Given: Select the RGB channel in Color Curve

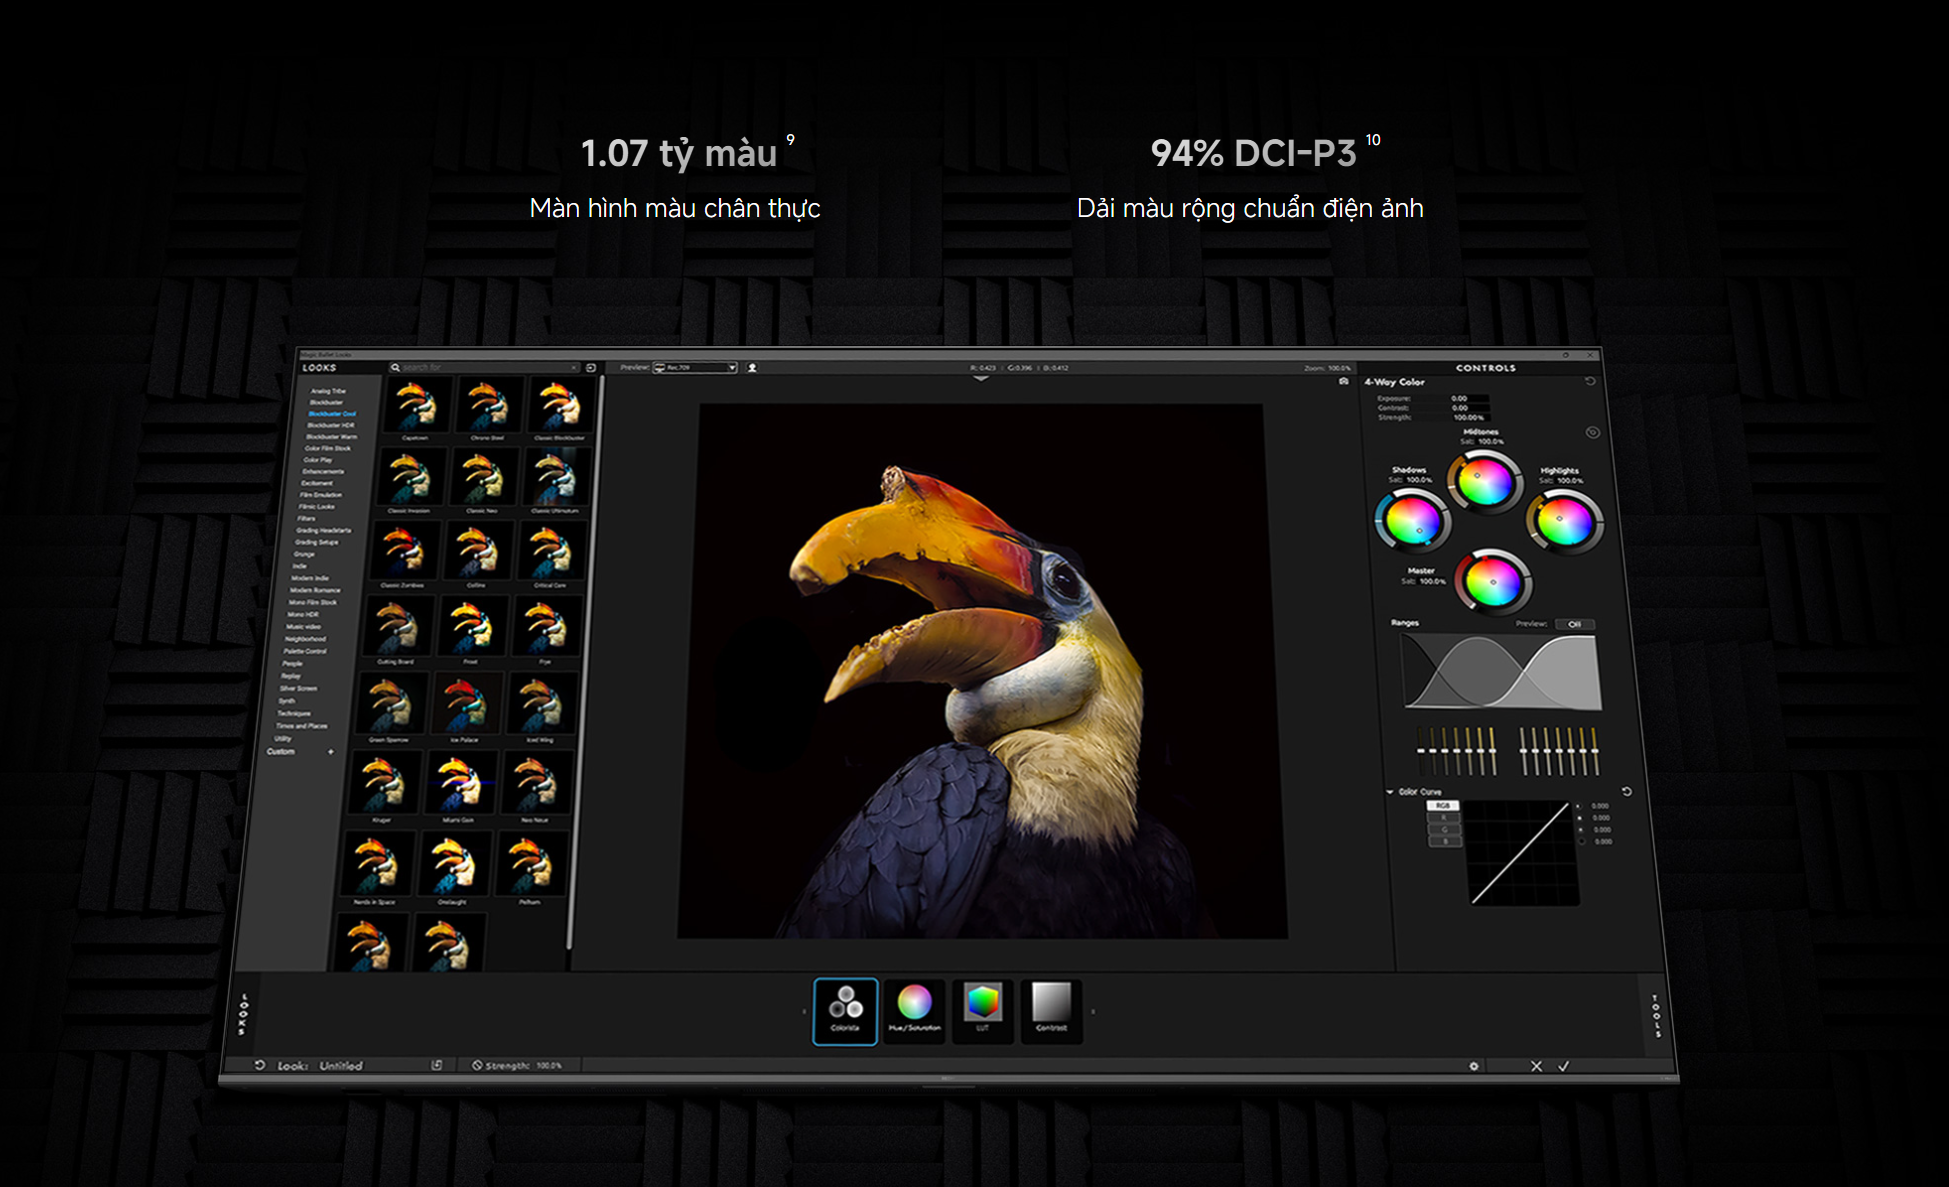Looking at the screenshot, I should (1443, 806).
